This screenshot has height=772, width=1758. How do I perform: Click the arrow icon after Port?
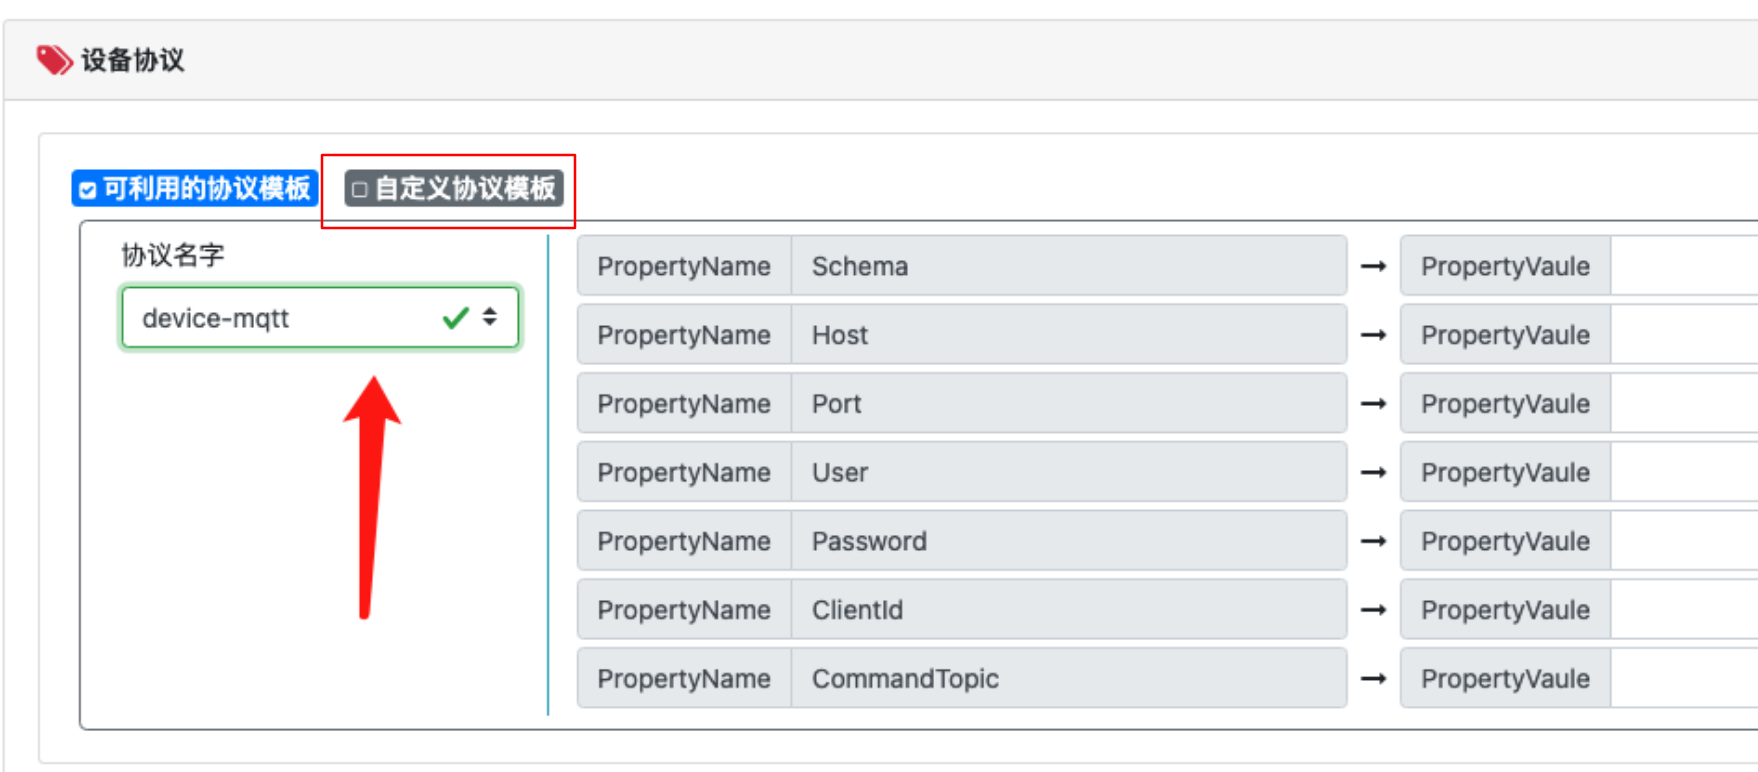click(1373, 404)
